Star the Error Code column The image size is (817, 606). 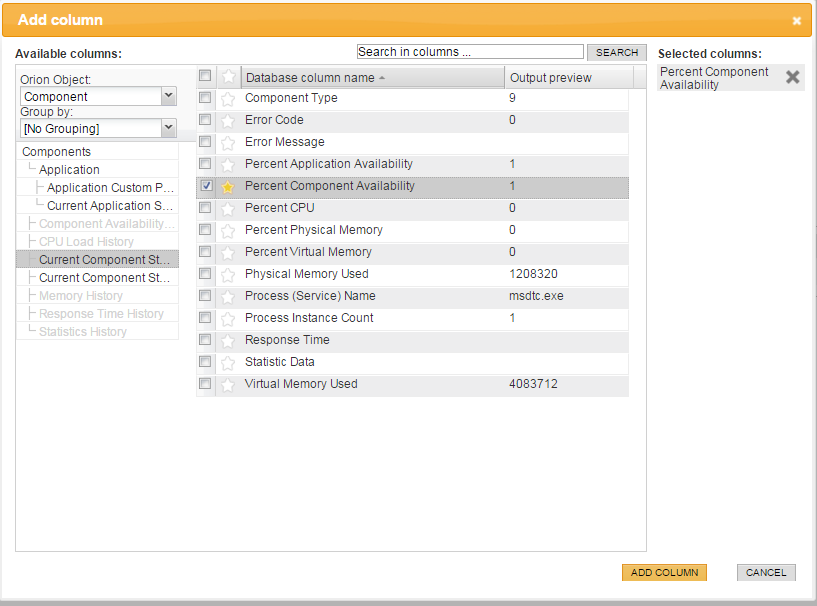pos(228,120)
